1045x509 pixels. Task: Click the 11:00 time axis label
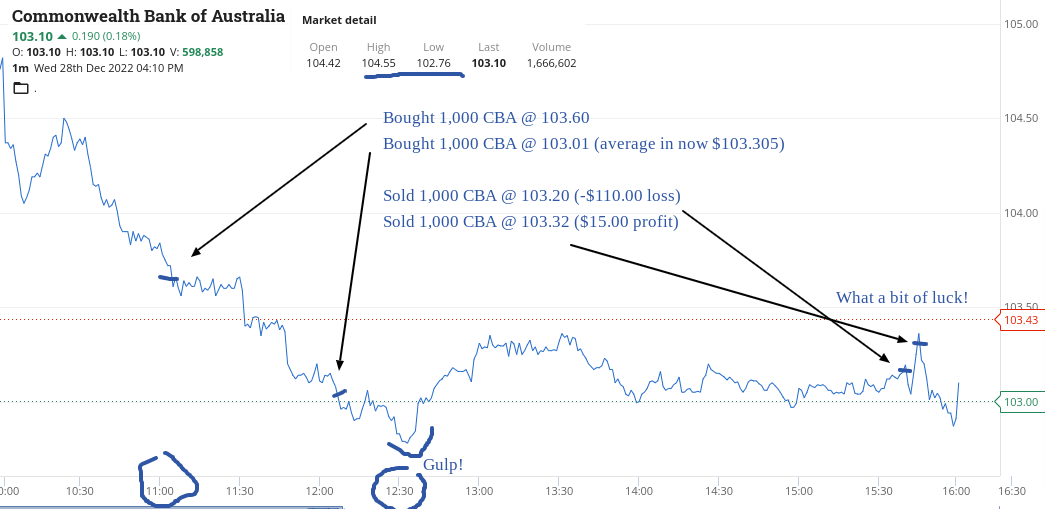160,492
